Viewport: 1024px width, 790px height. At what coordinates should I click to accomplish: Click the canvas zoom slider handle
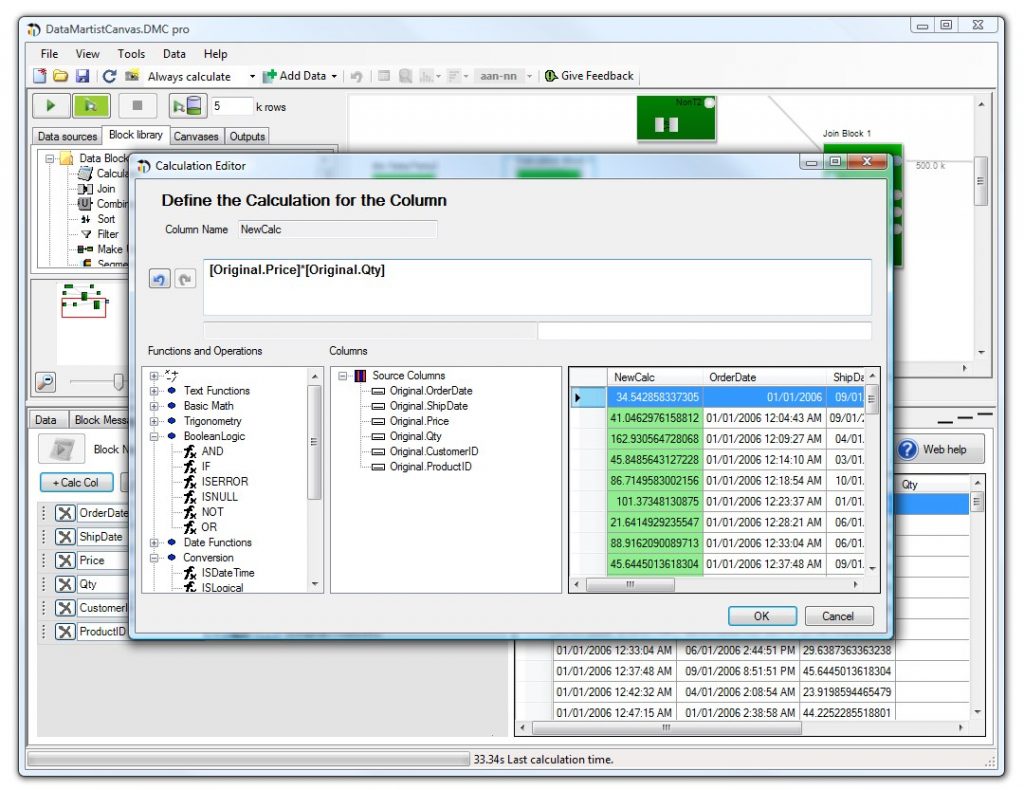click(x=118, y=381)
